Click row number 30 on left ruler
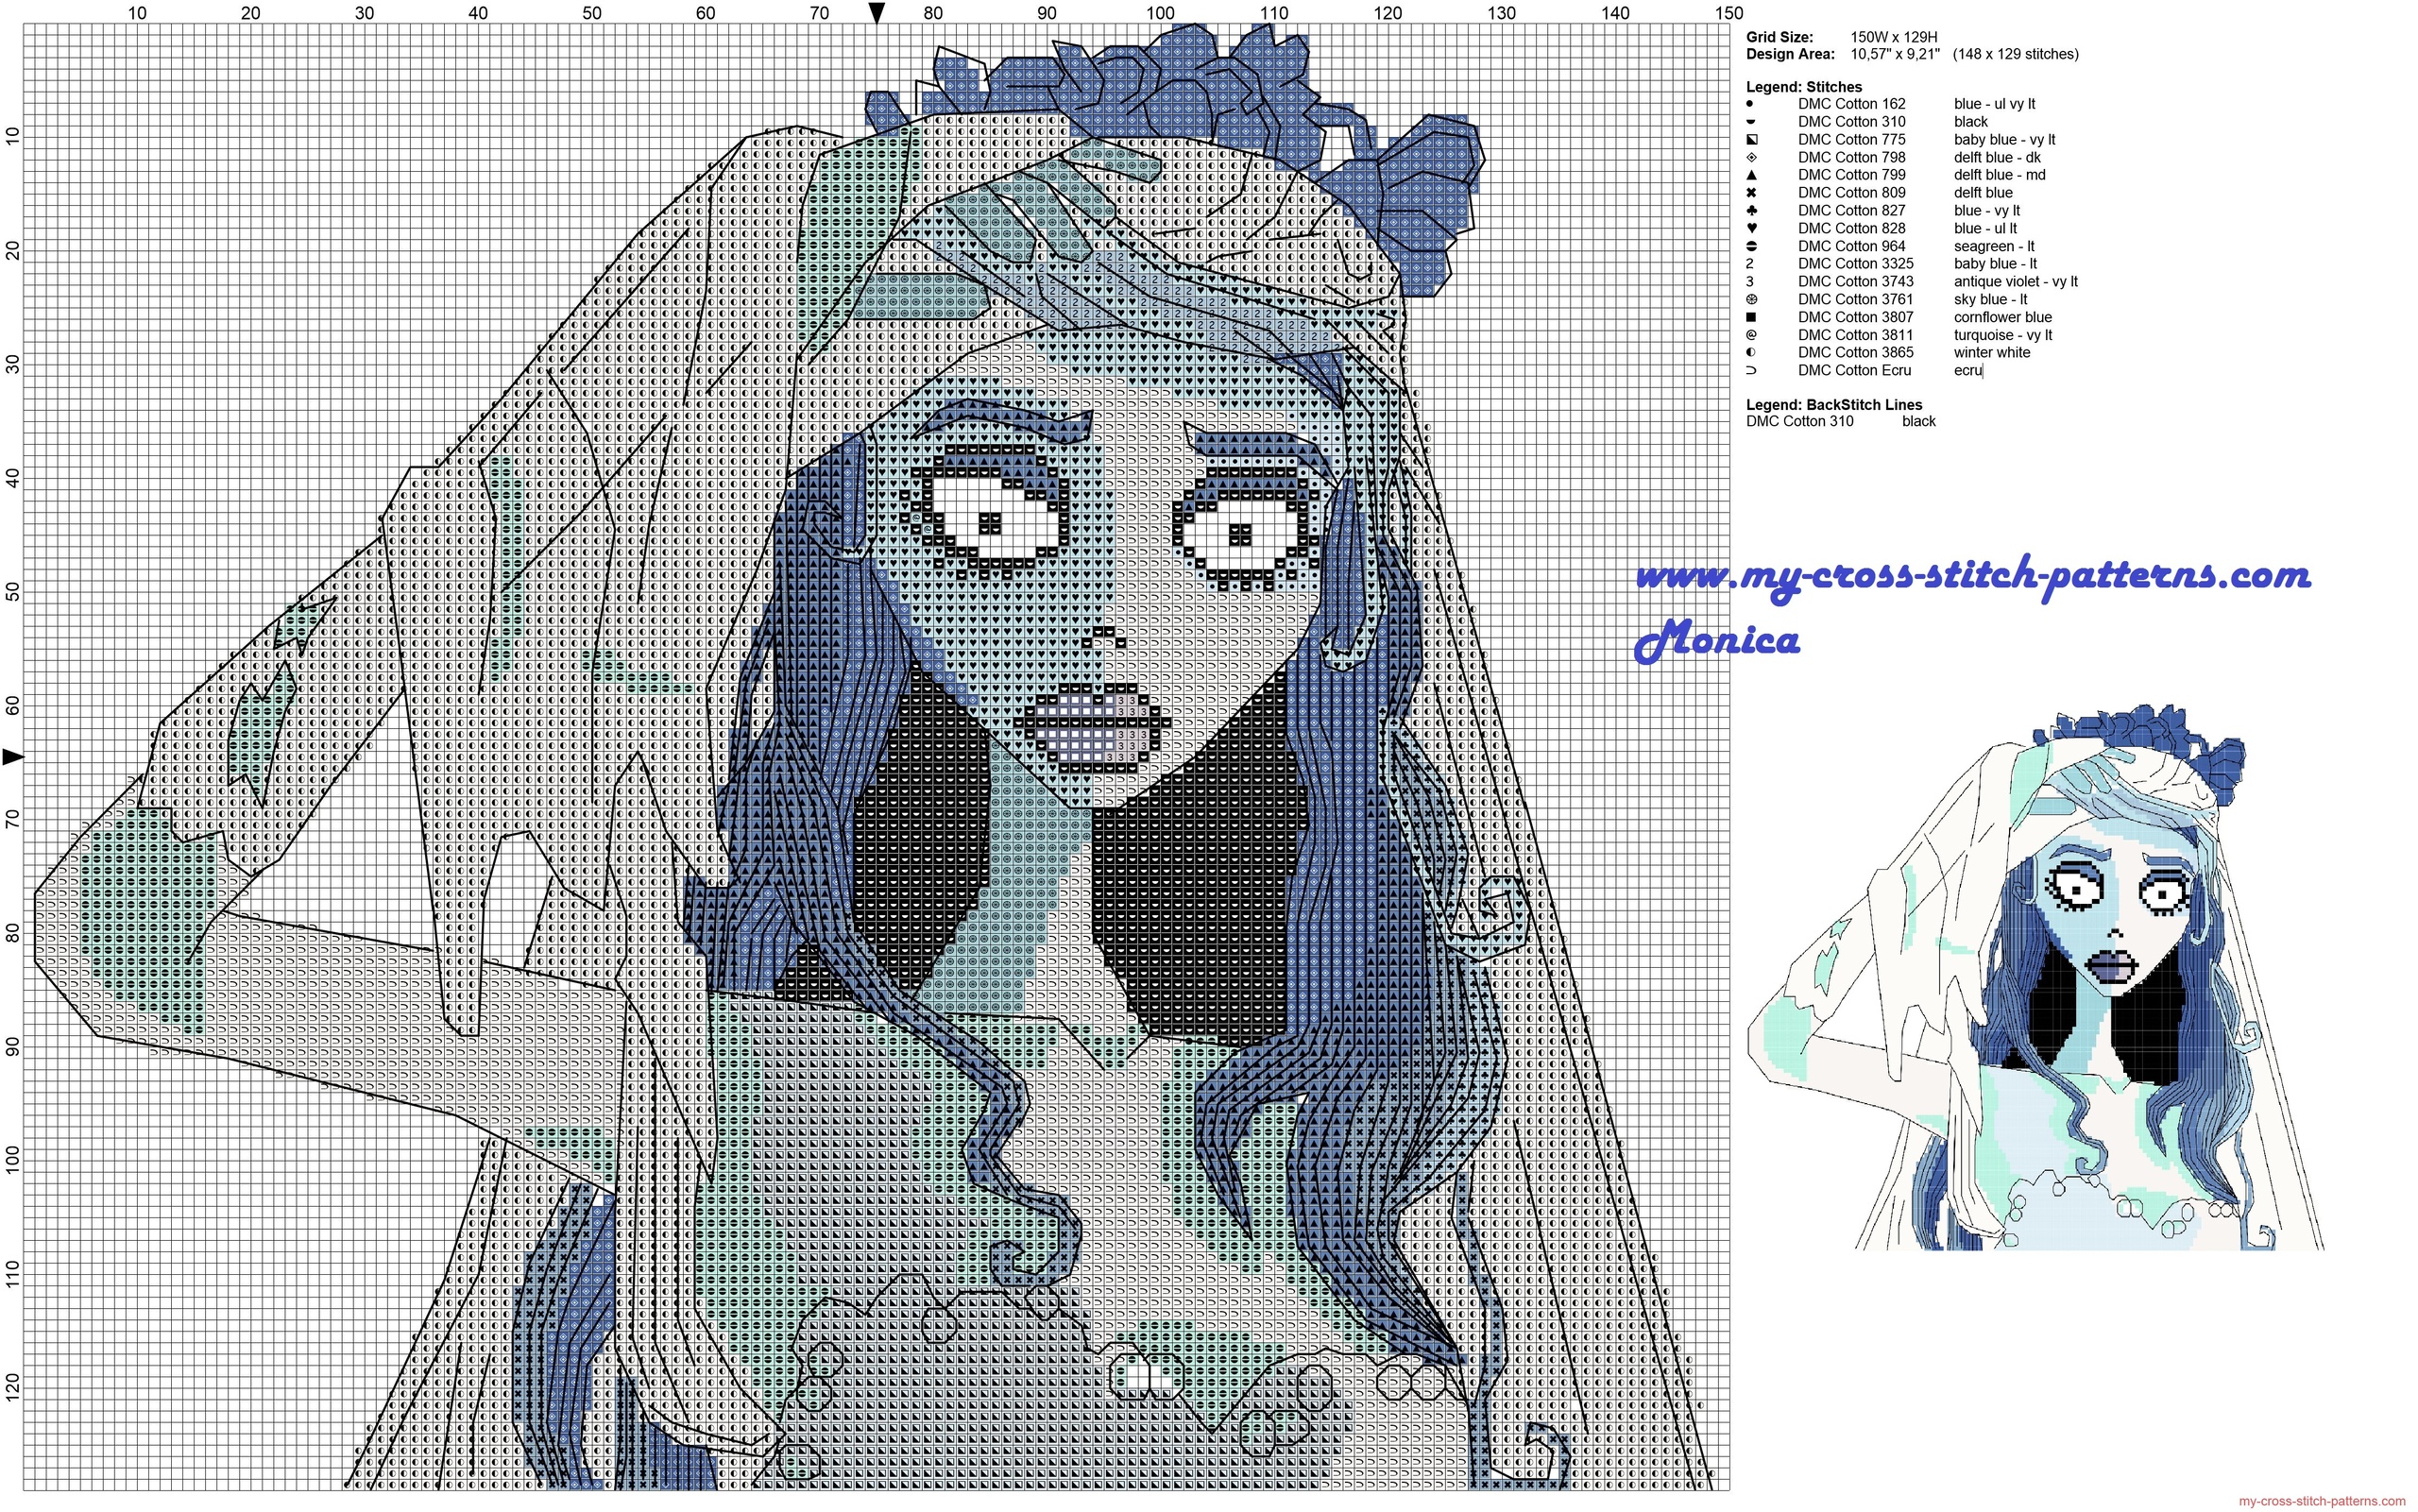This screenshot has width=2418, height=1512. click(x=13, y=364)
